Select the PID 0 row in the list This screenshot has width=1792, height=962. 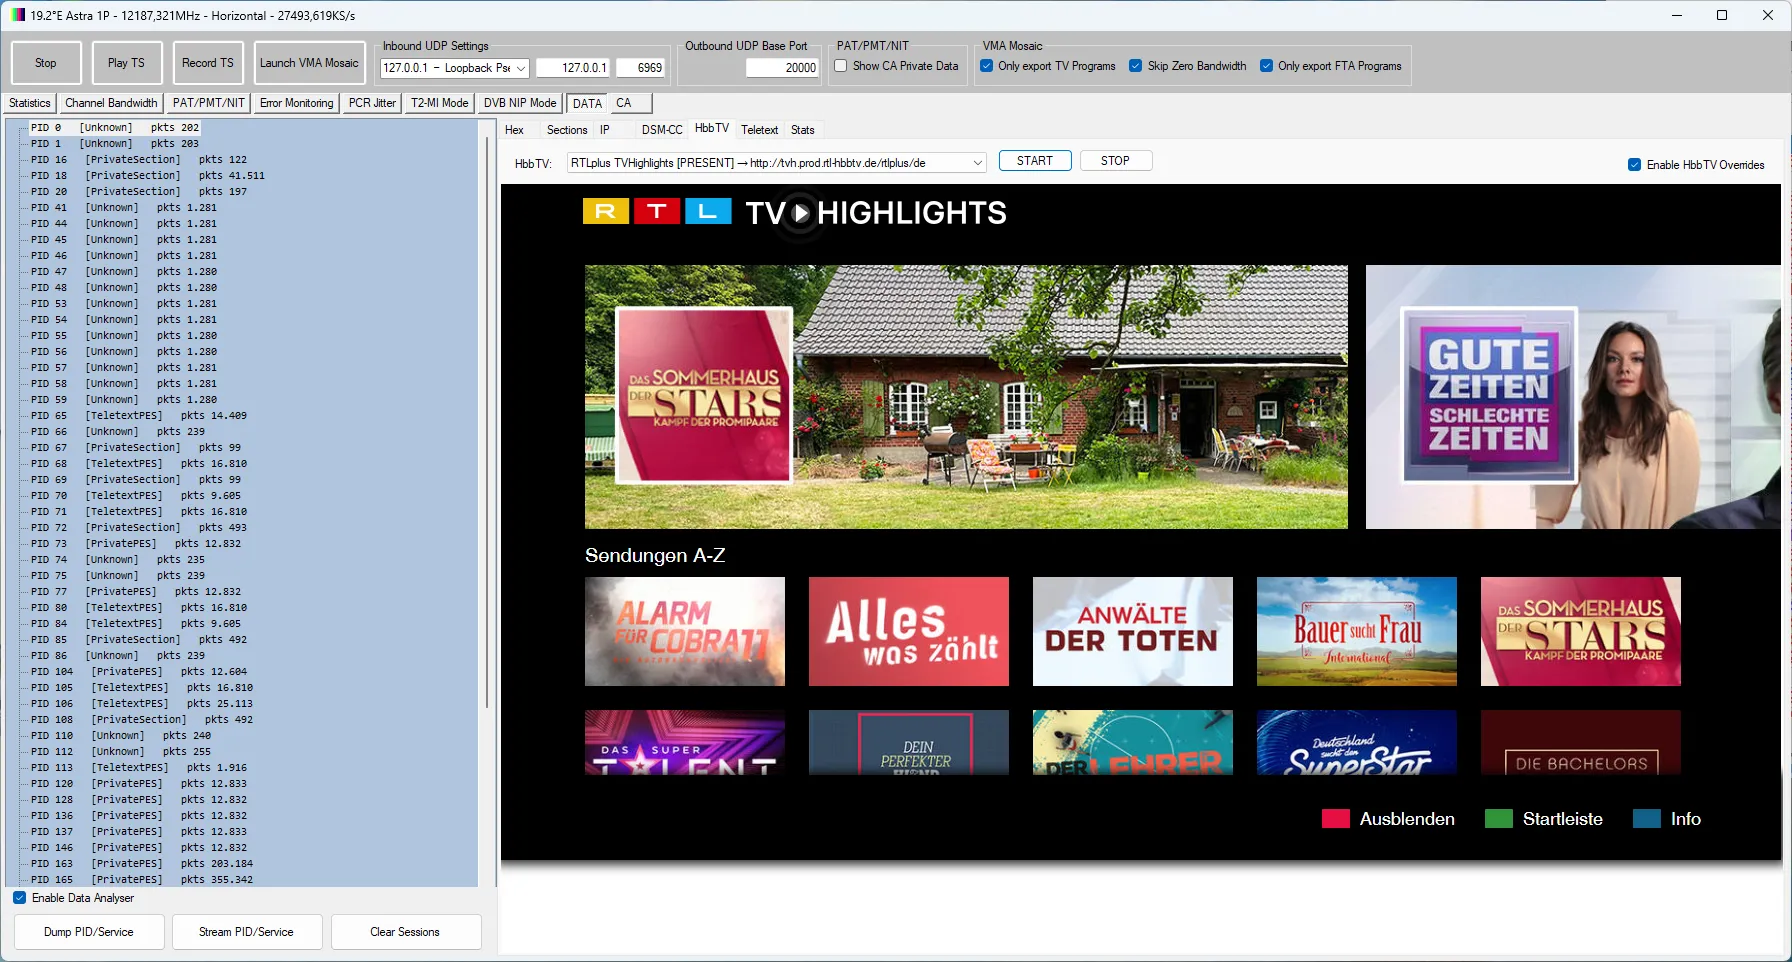pos(115,128)
